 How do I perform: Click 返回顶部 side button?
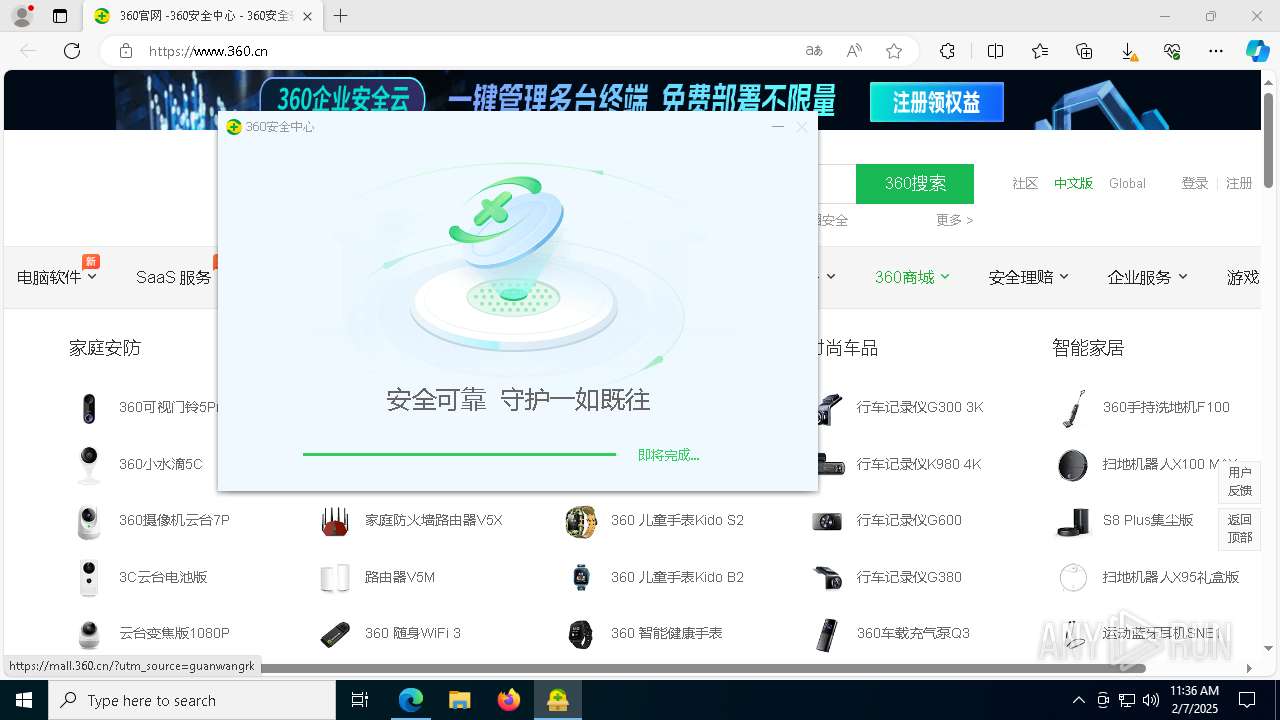(1240, 528)
